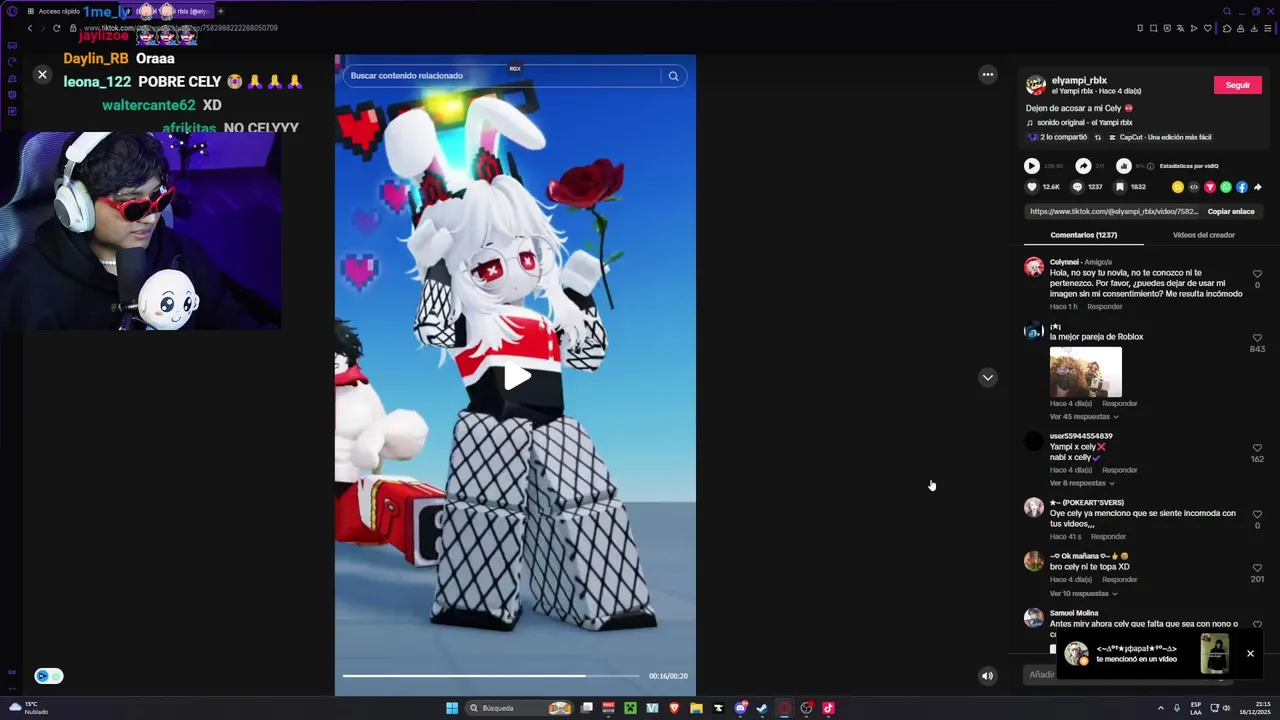Expand 'Ver 8 respuestas'
Screen dimensions: 1280x720
1081,483
